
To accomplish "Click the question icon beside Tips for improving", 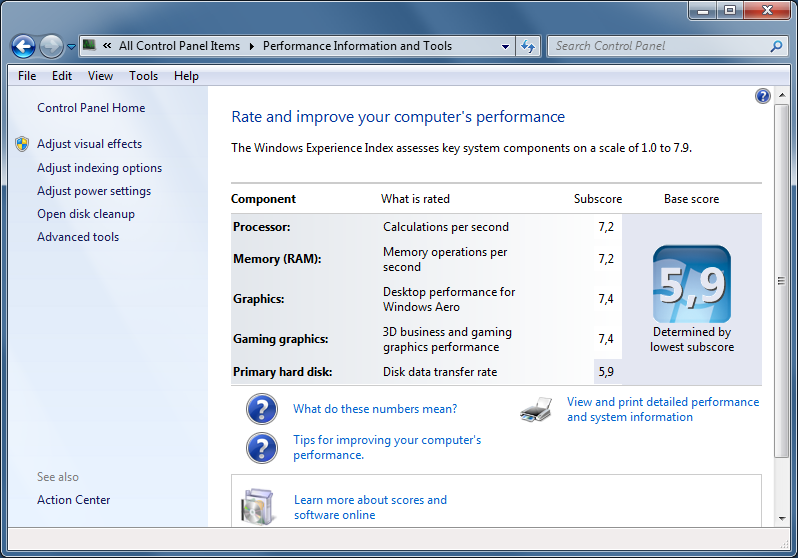I will (262, 448).
